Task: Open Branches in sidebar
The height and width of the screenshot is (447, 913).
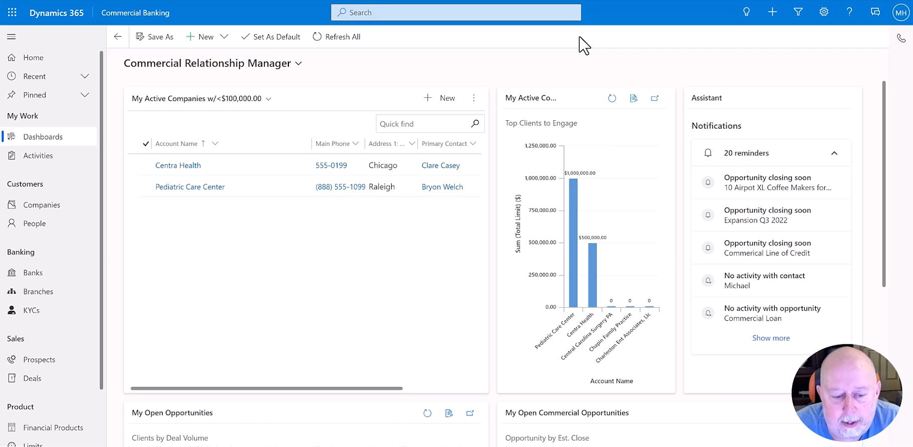Action: (38, 292)
